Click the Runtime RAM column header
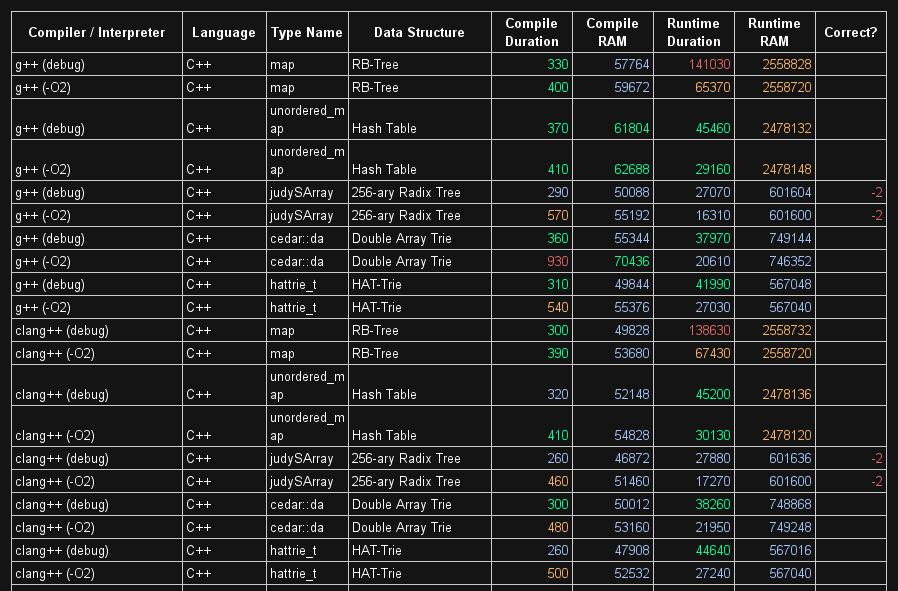This screenshot has height=591, width=898. click(774, 33)
